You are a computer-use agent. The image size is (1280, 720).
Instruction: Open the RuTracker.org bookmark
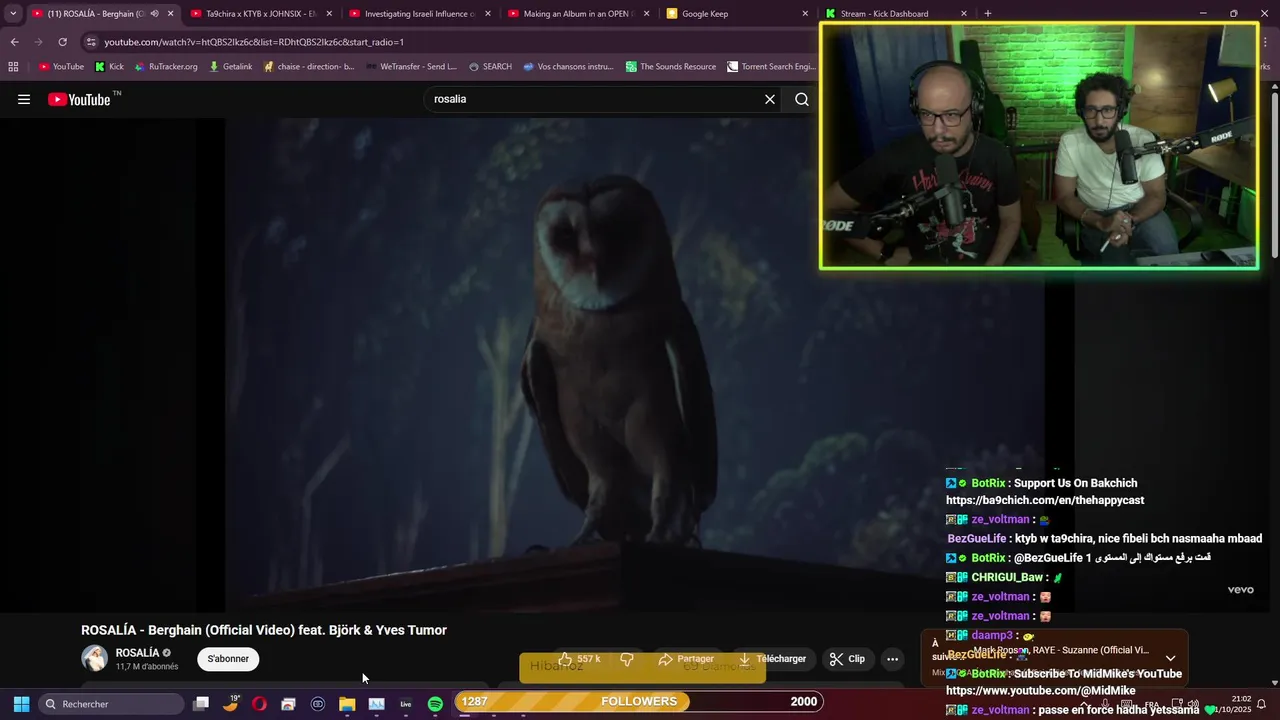pos(166,67)
